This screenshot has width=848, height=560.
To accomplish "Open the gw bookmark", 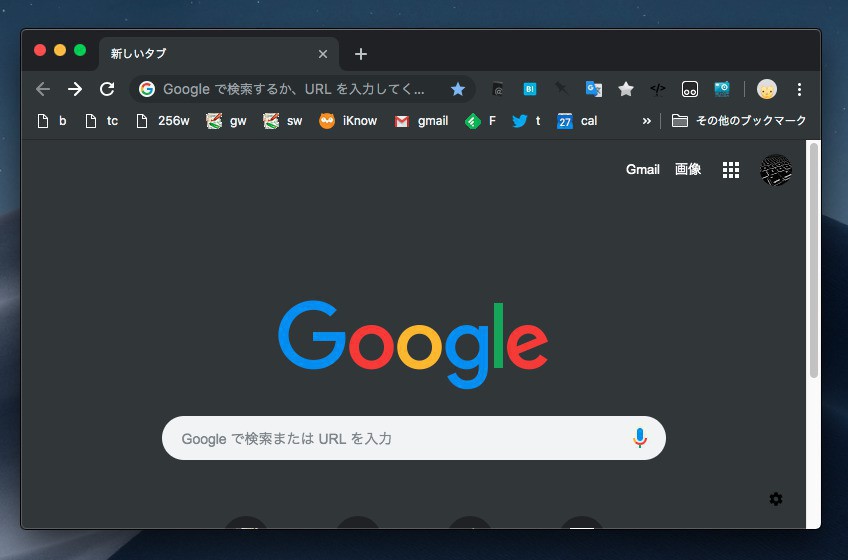I will point(227,121).
